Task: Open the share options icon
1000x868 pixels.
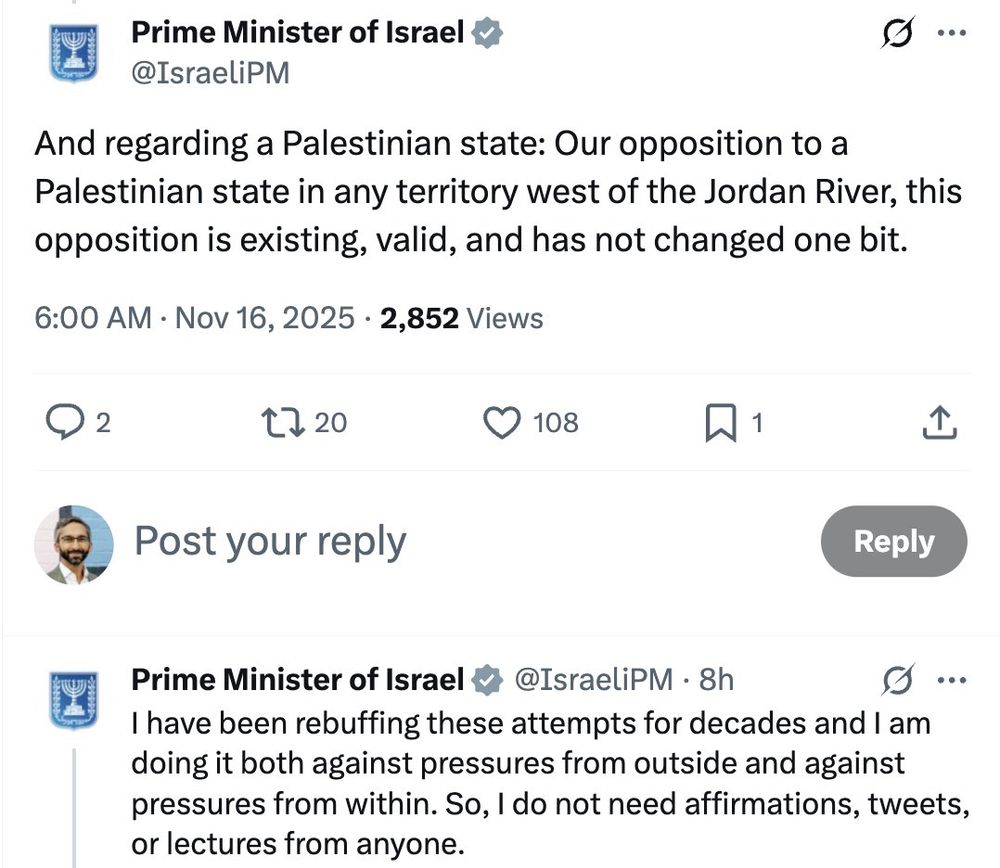Action: [939, 424]
